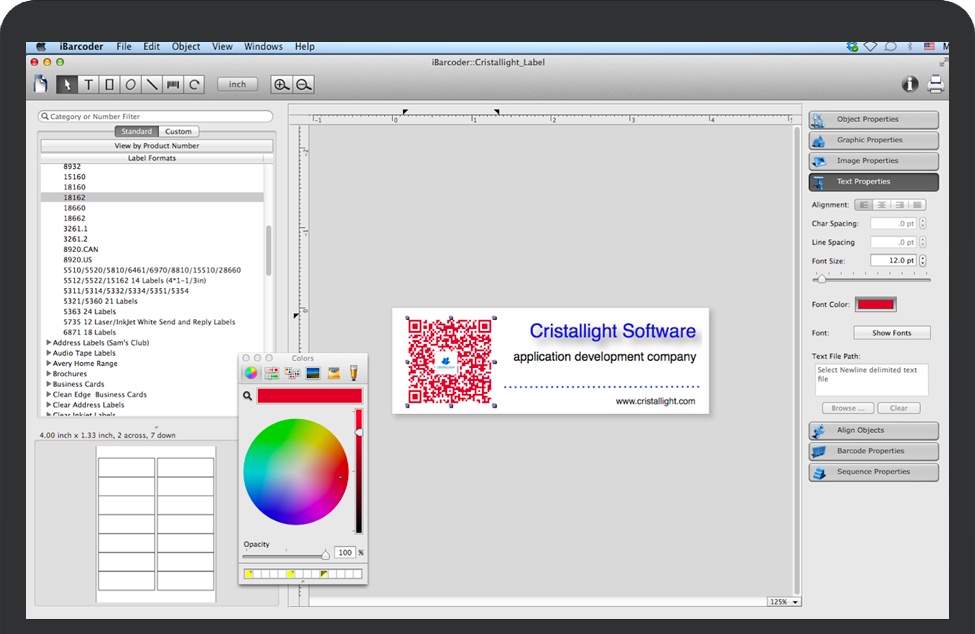The image size is (975, 634).
Task: Expand the Business Cards category
Action: pyautogui.click(x=49, y=384)
